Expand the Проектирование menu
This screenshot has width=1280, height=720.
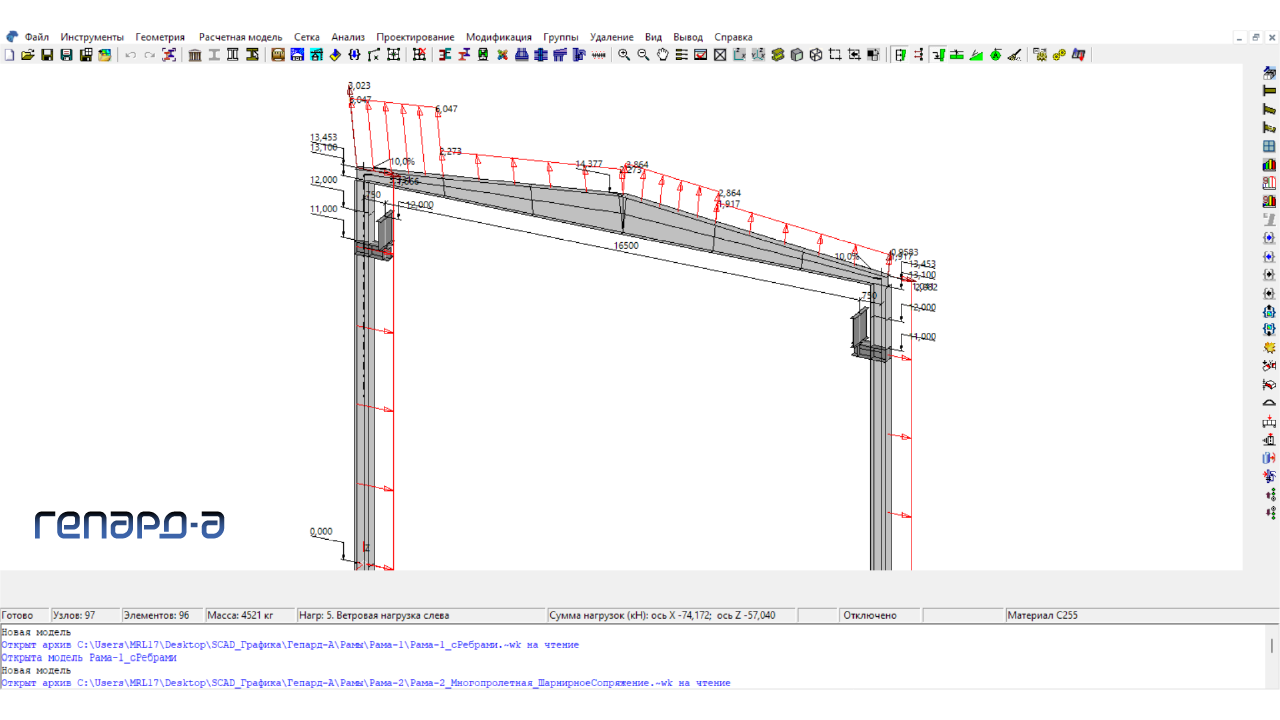point(415,37)
